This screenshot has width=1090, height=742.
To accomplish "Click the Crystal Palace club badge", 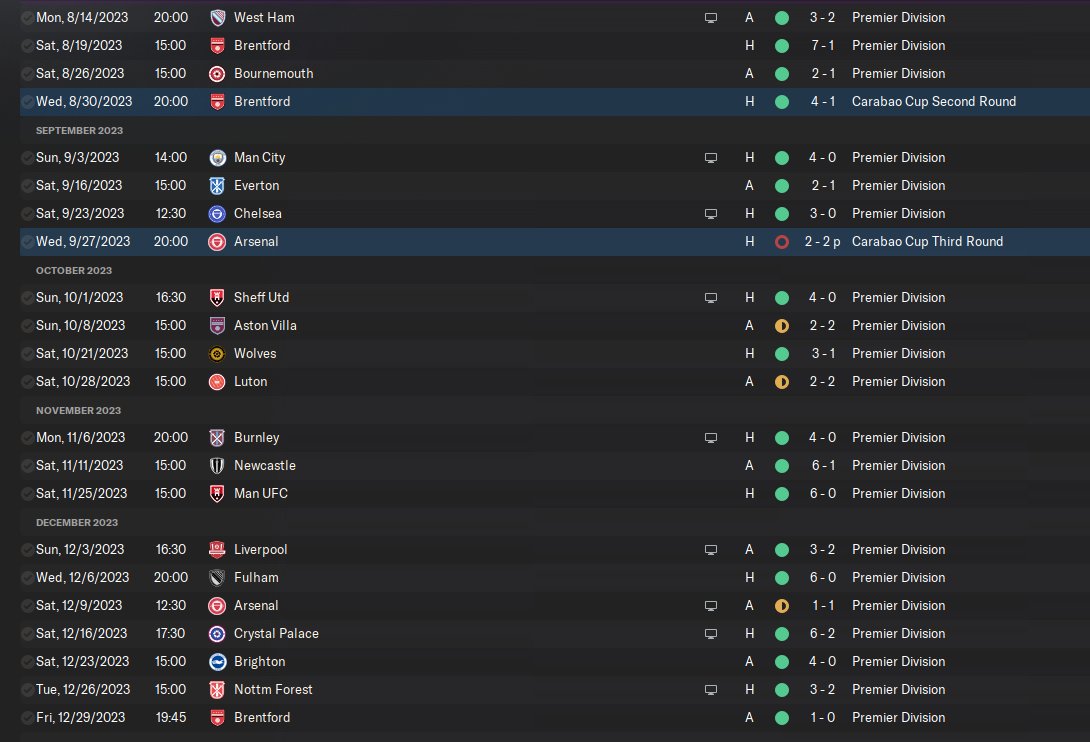I will pos(217,633).
